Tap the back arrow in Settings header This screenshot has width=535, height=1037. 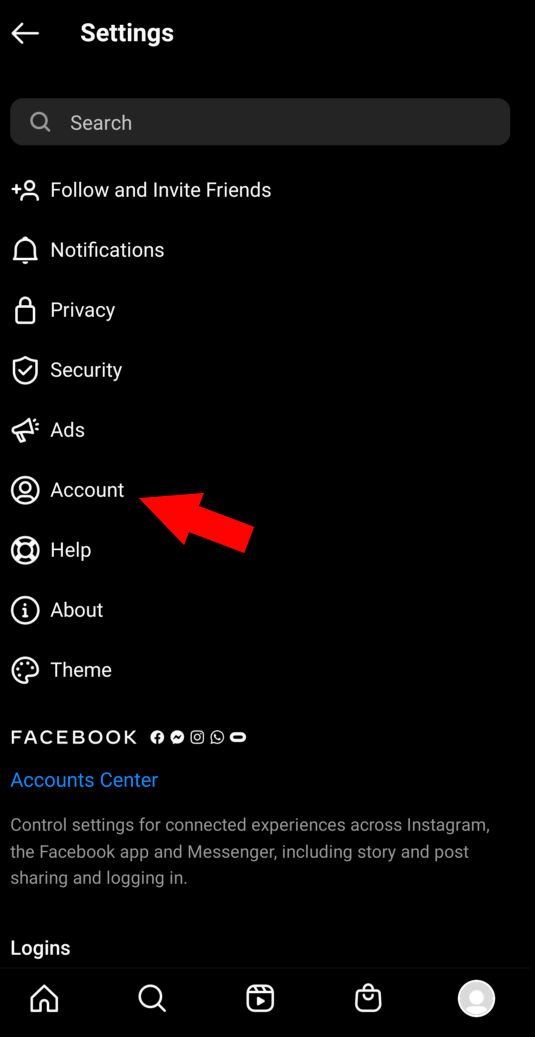25,33
